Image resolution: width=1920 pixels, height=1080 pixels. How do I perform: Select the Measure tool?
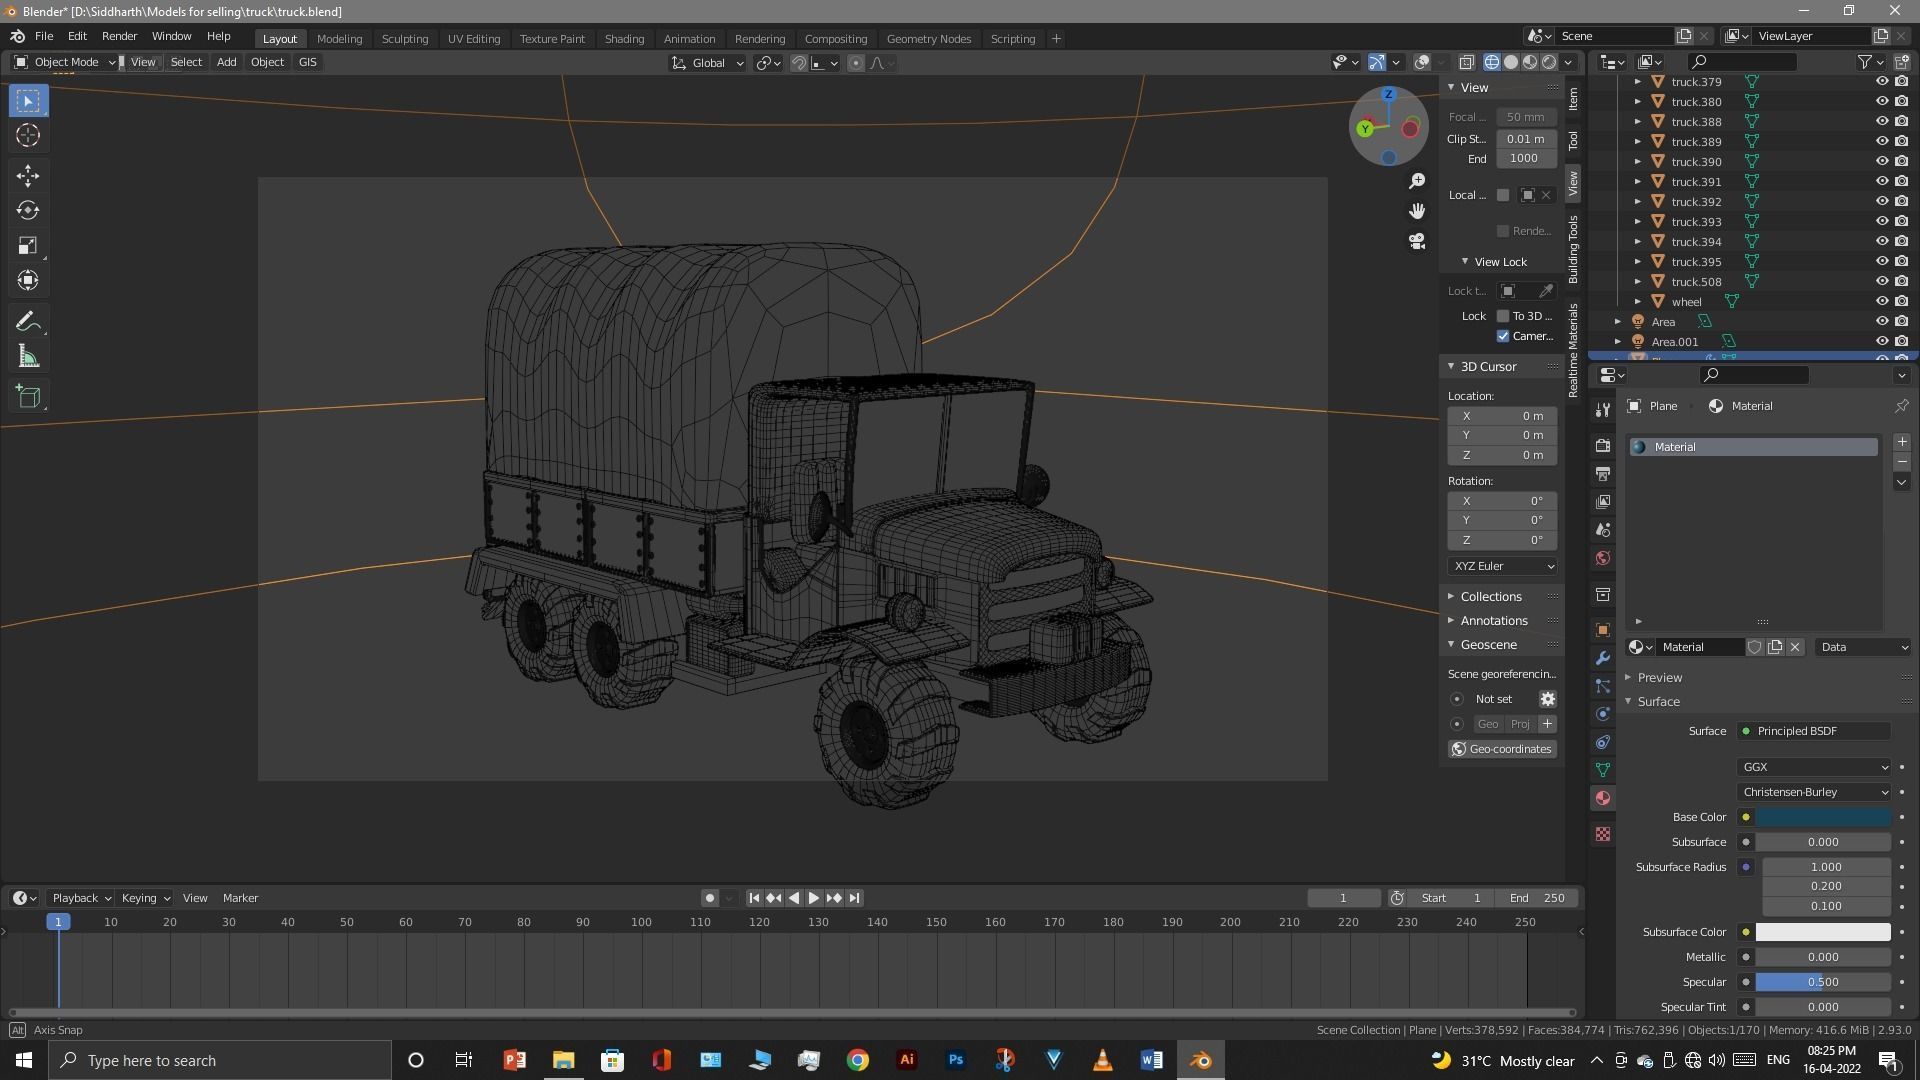28,357
